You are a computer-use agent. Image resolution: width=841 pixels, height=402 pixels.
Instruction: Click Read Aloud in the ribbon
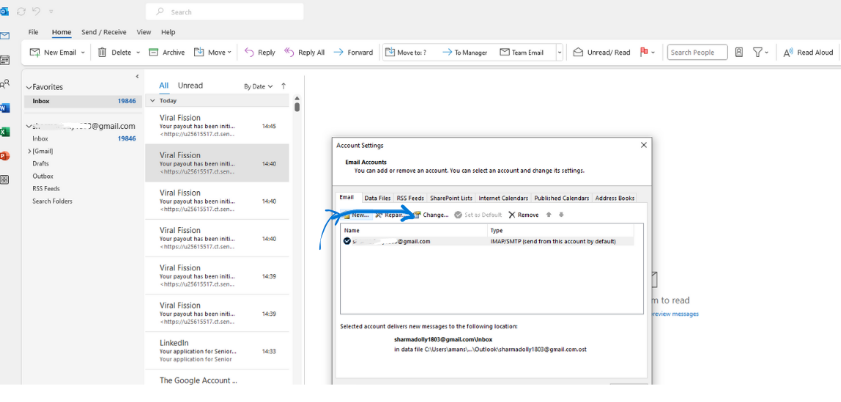click(x=808, y=53)
